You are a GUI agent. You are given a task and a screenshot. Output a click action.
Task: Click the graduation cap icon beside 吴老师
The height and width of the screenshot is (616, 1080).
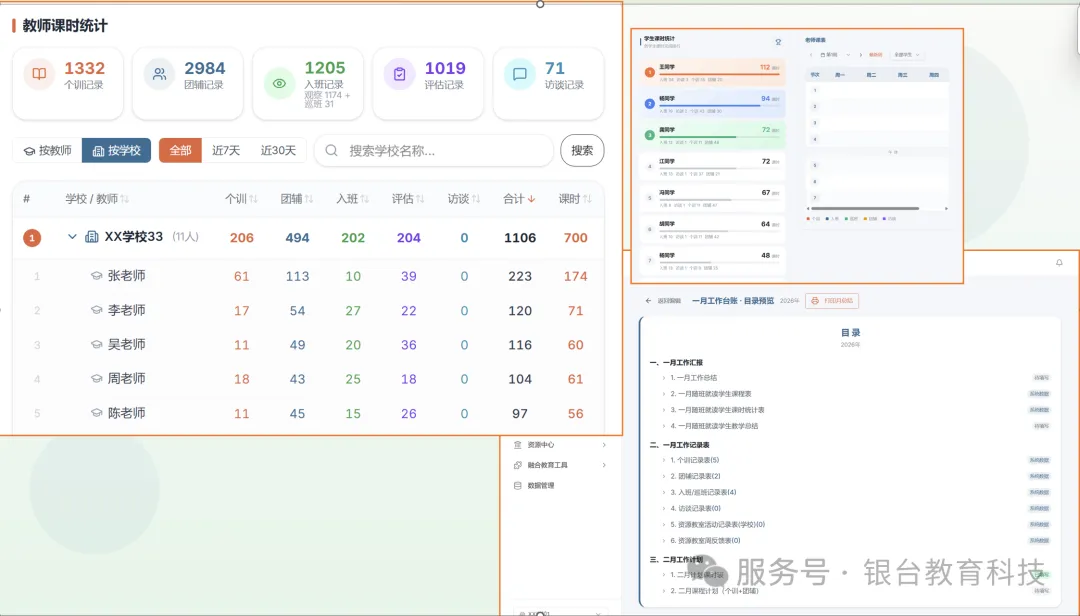point(96,345)
